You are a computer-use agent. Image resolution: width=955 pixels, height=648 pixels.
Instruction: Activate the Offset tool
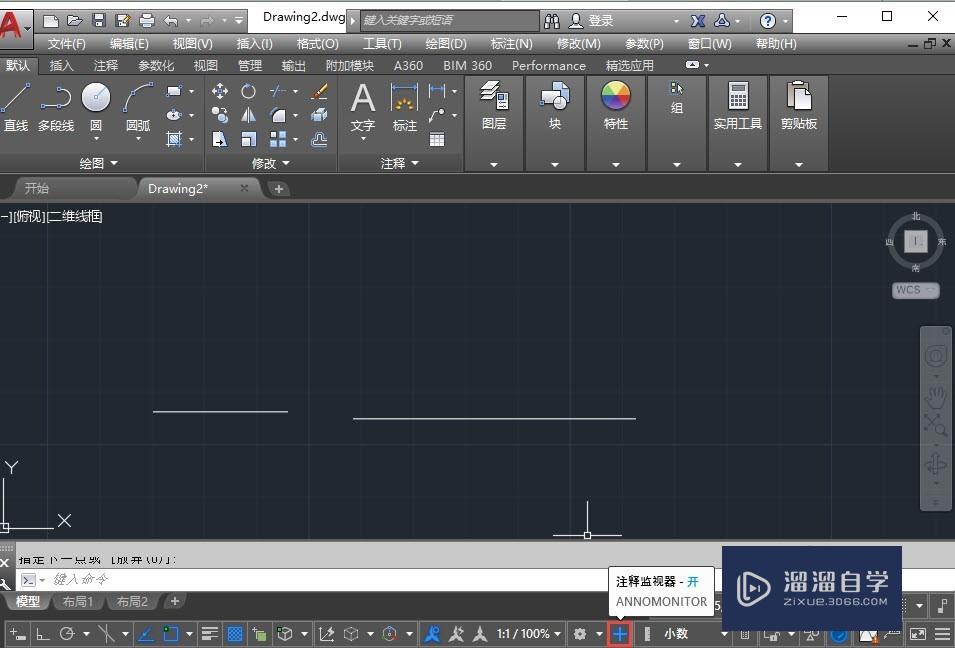click(319, 139)
